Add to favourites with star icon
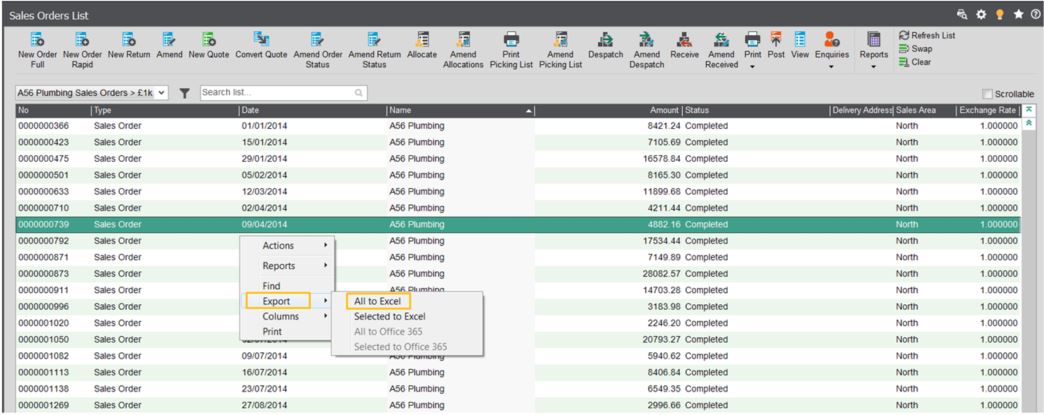This screenshot has width=1044, height=415. (x=1018, y=14)
